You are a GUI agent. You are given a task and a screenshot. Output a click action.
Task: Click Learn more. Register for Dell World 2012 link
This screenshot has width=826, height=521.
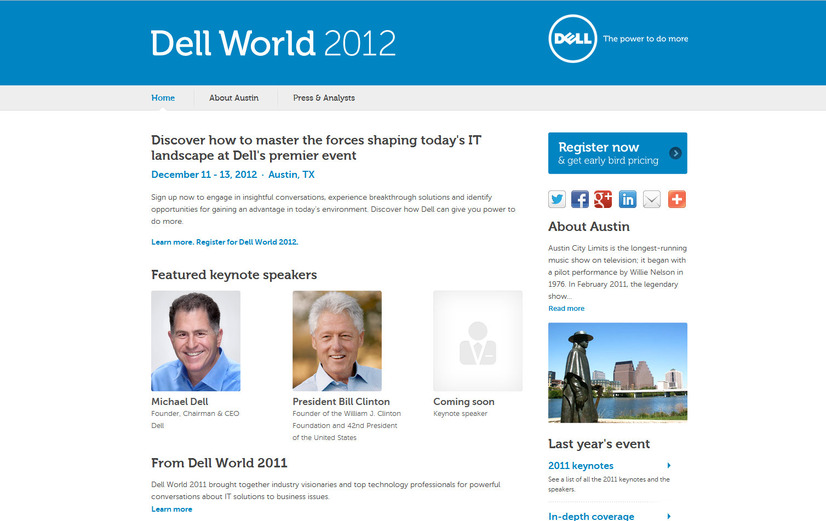point(225,242)
